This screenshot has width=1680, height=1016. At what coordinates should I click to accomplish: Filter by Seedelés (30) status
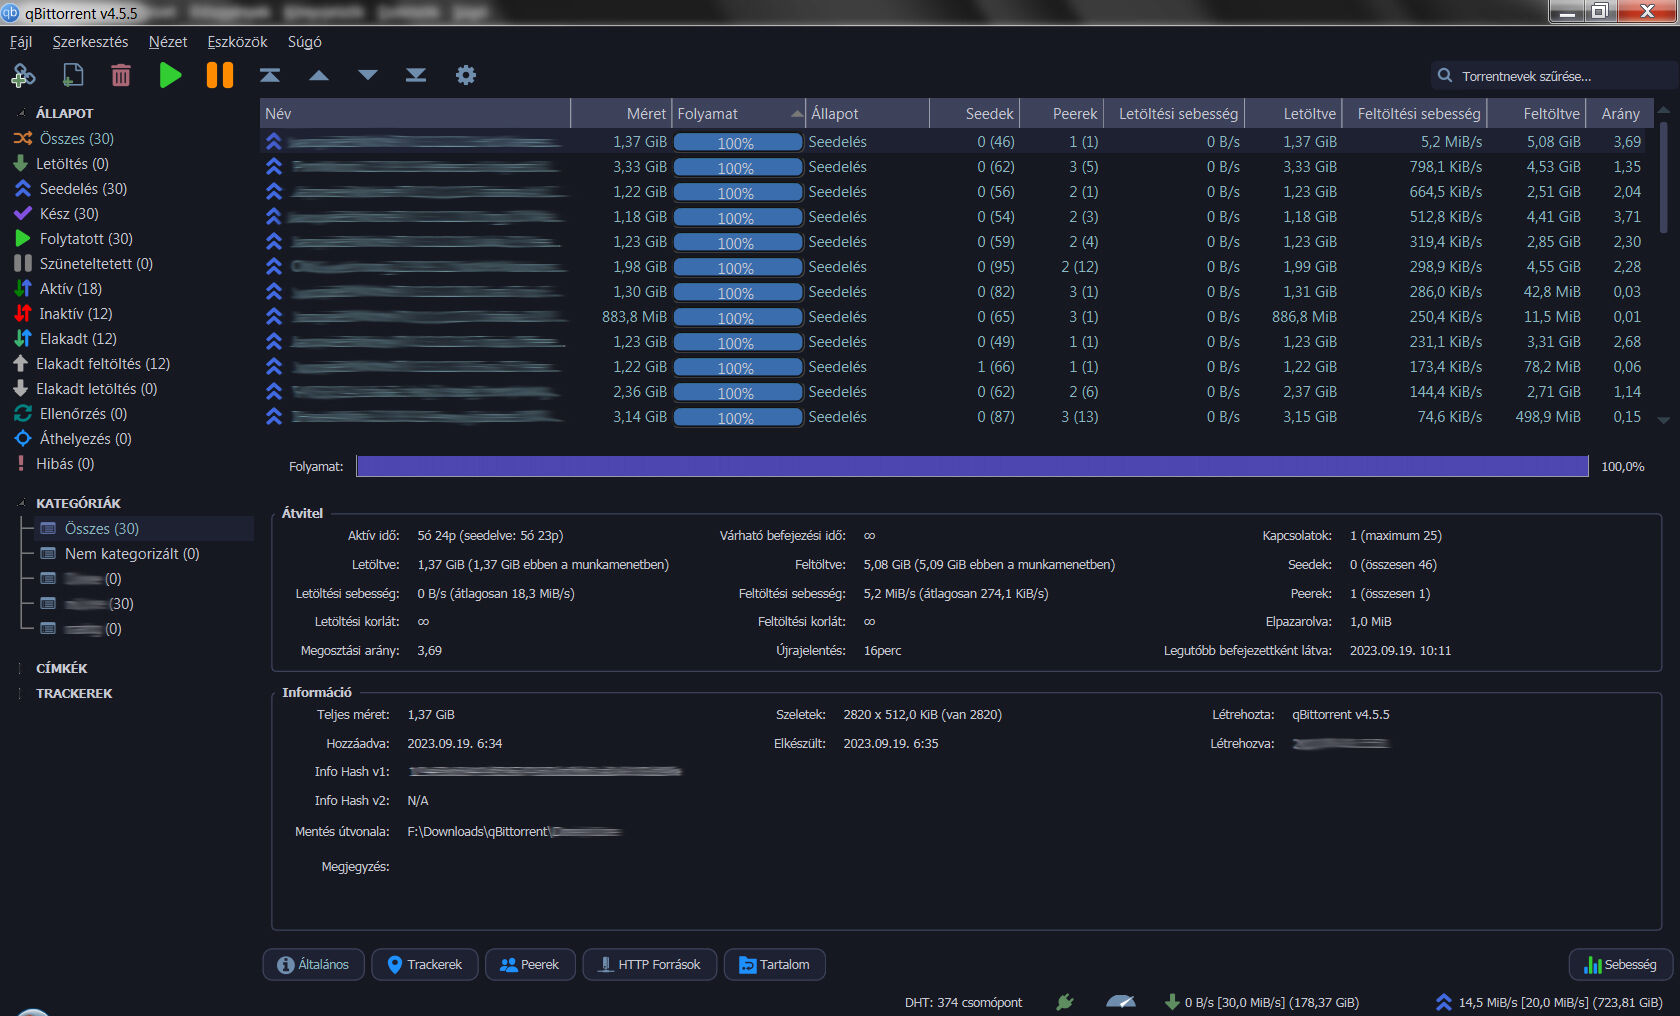tap(71, 189)
